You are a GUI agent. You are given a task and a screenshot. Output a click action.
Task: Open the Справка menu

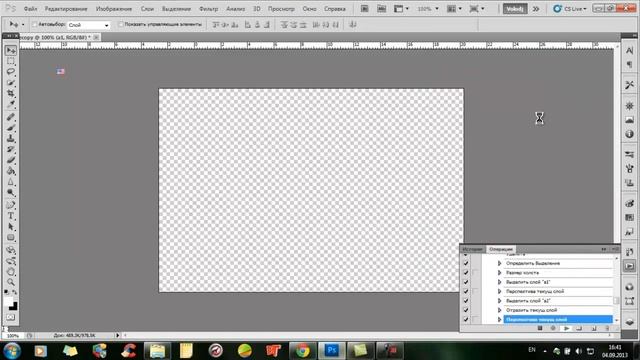tap(335, 9)
